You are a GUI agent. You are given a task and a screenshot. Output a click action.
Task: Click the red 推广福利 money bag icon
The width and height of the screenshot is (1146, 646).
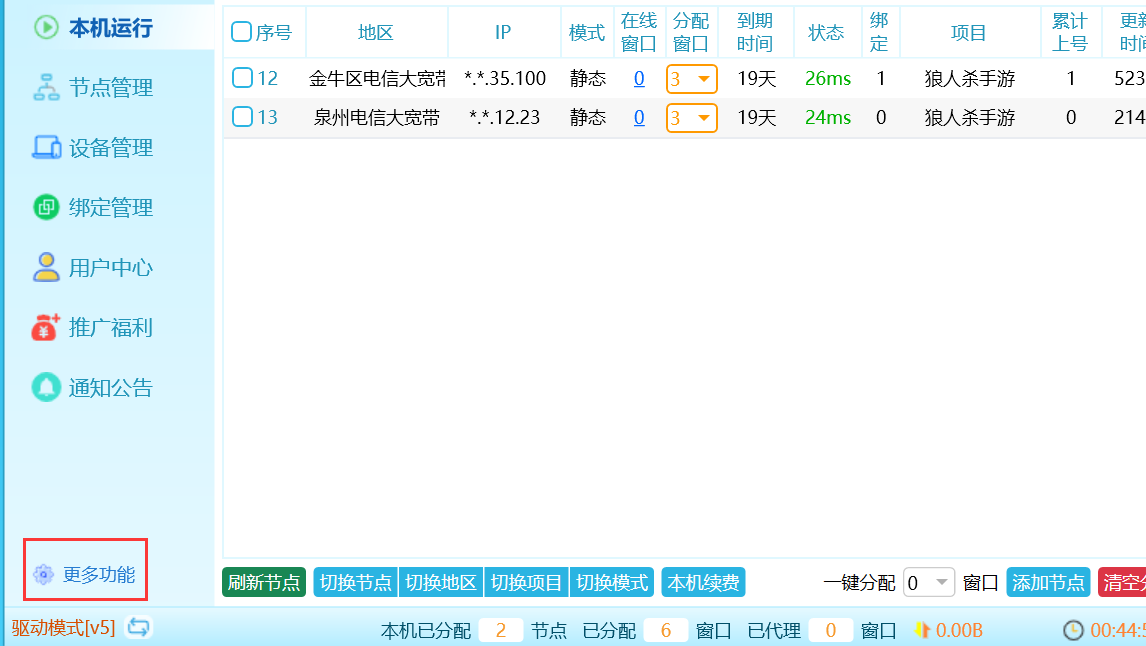click(46, 327)
